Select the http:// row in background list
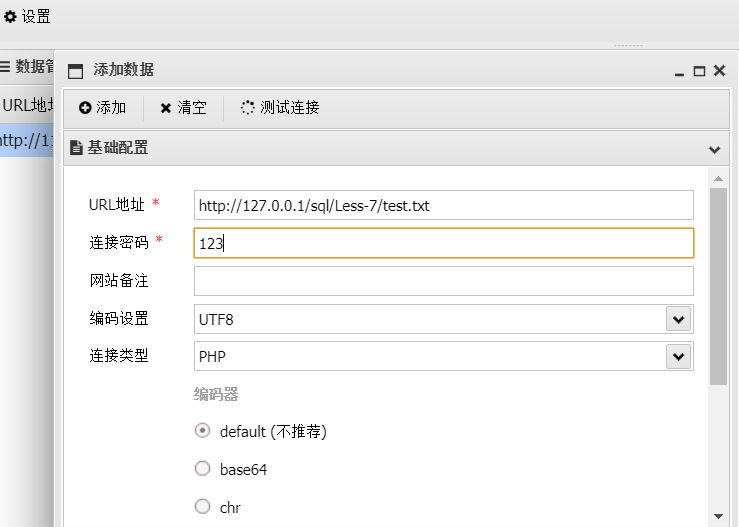This screenshot has height=527, width=739. pos(27,140)
